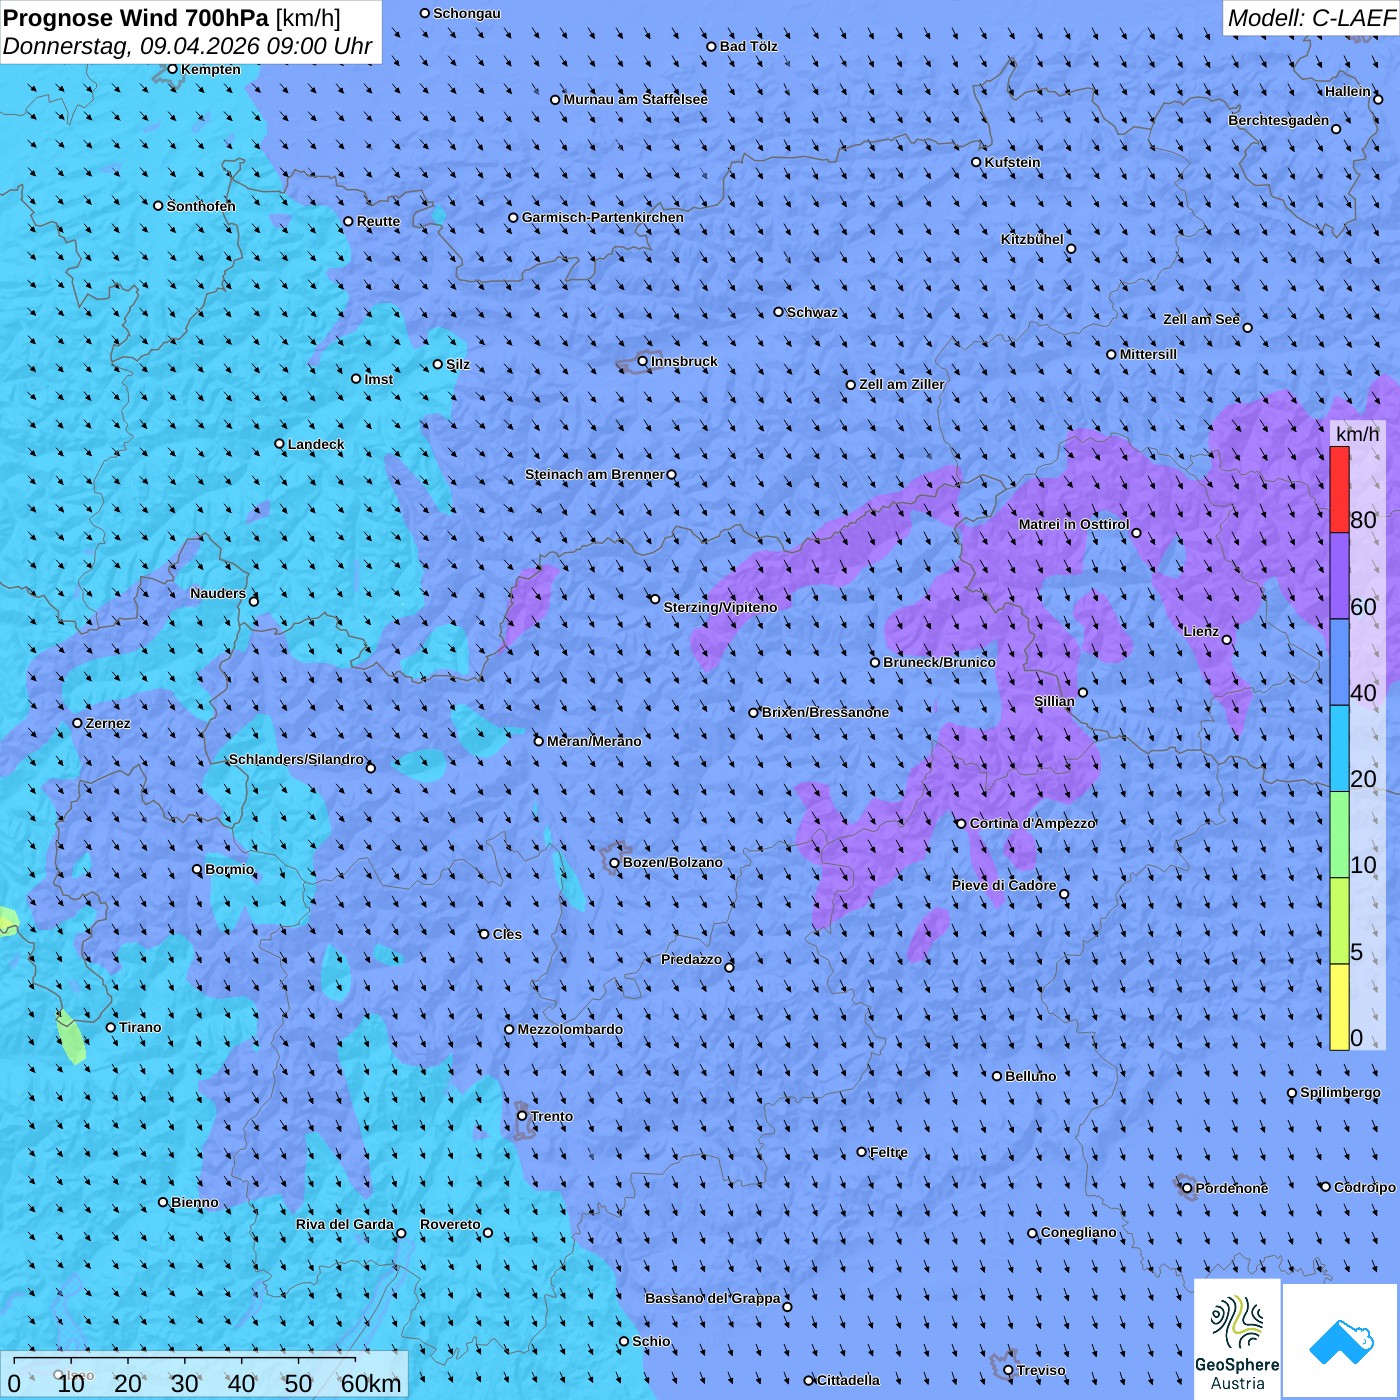Click the 'Brixen/Bressanone' label
The image size is (1400, 1400).
(825, 712)
